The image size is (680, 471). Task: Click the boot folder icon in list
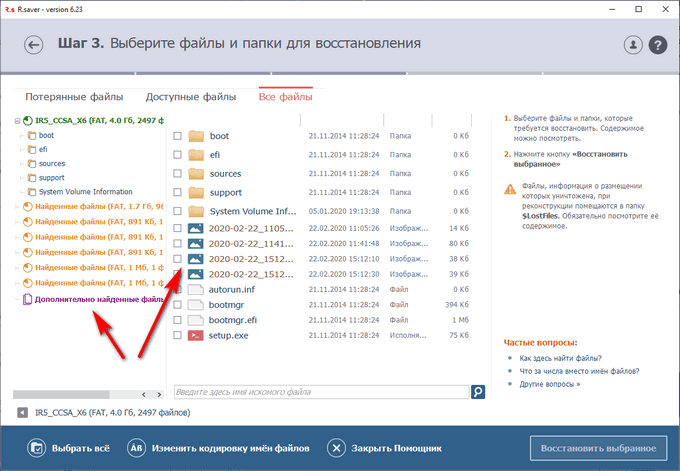(x=195, y=136)
